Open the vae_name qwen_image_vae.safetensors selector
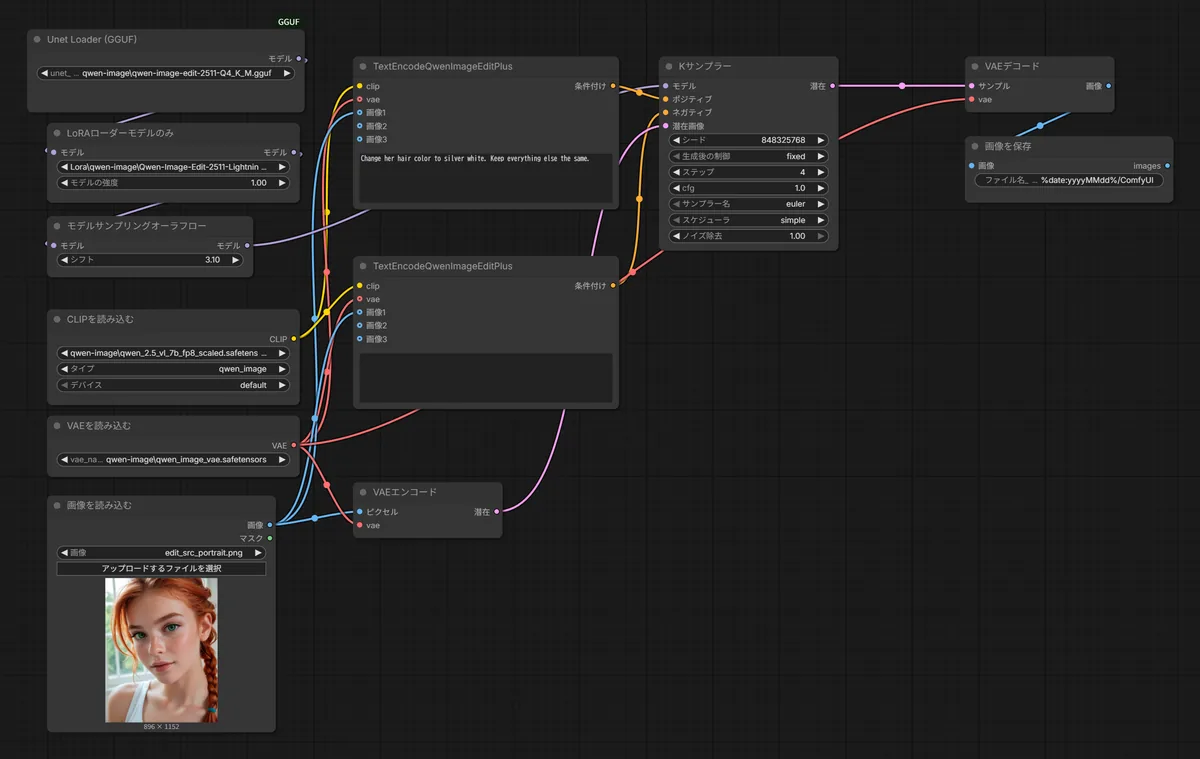This screenshot has width=1200, height=759. [x=173, y=460]
